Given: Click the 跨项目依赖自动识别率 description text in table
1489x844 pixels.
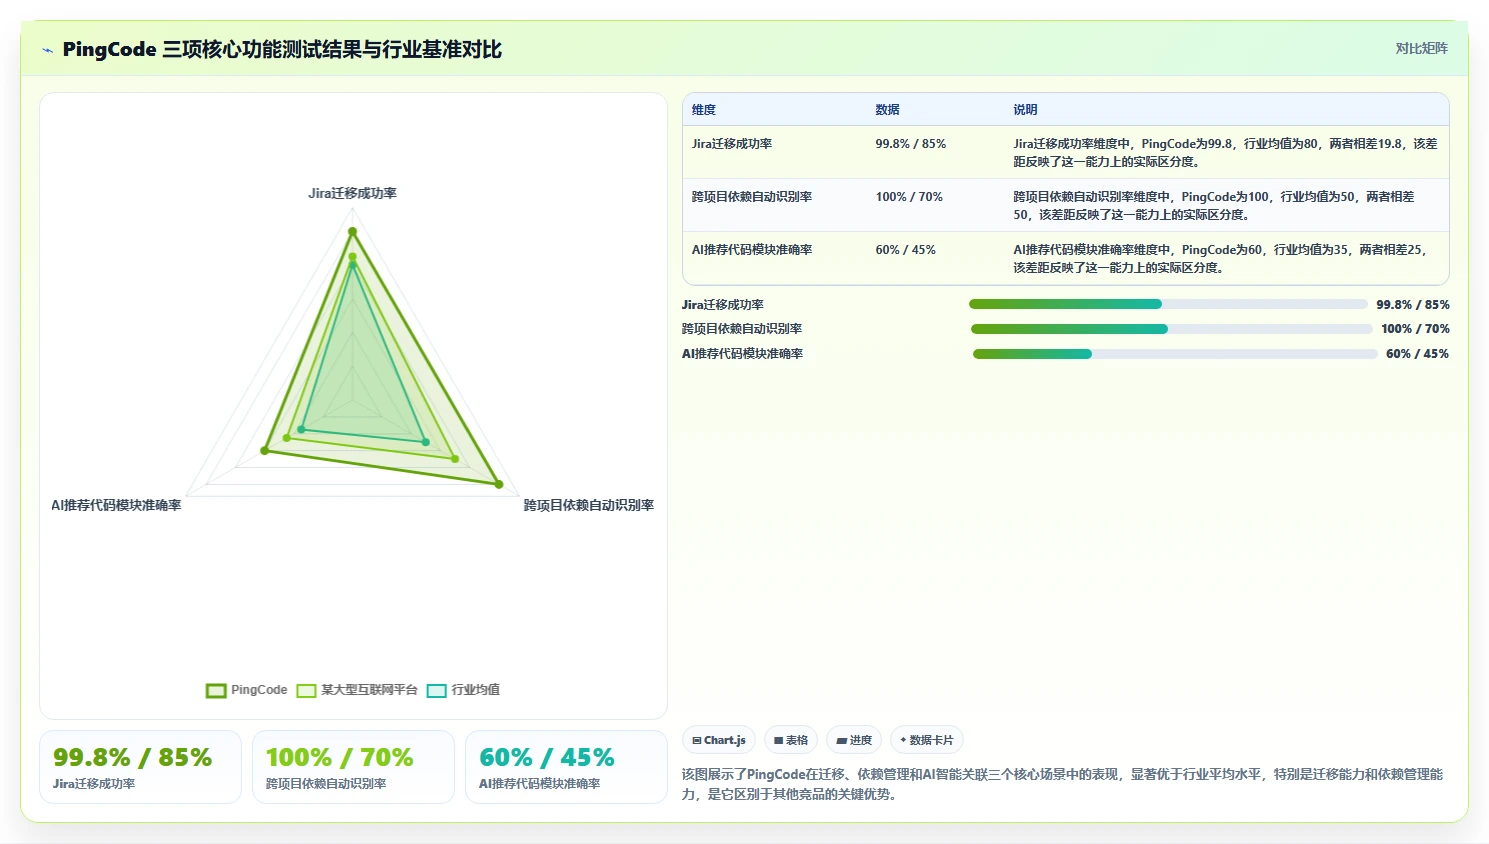Looking at the screenshot, I should click(1214, 206).
